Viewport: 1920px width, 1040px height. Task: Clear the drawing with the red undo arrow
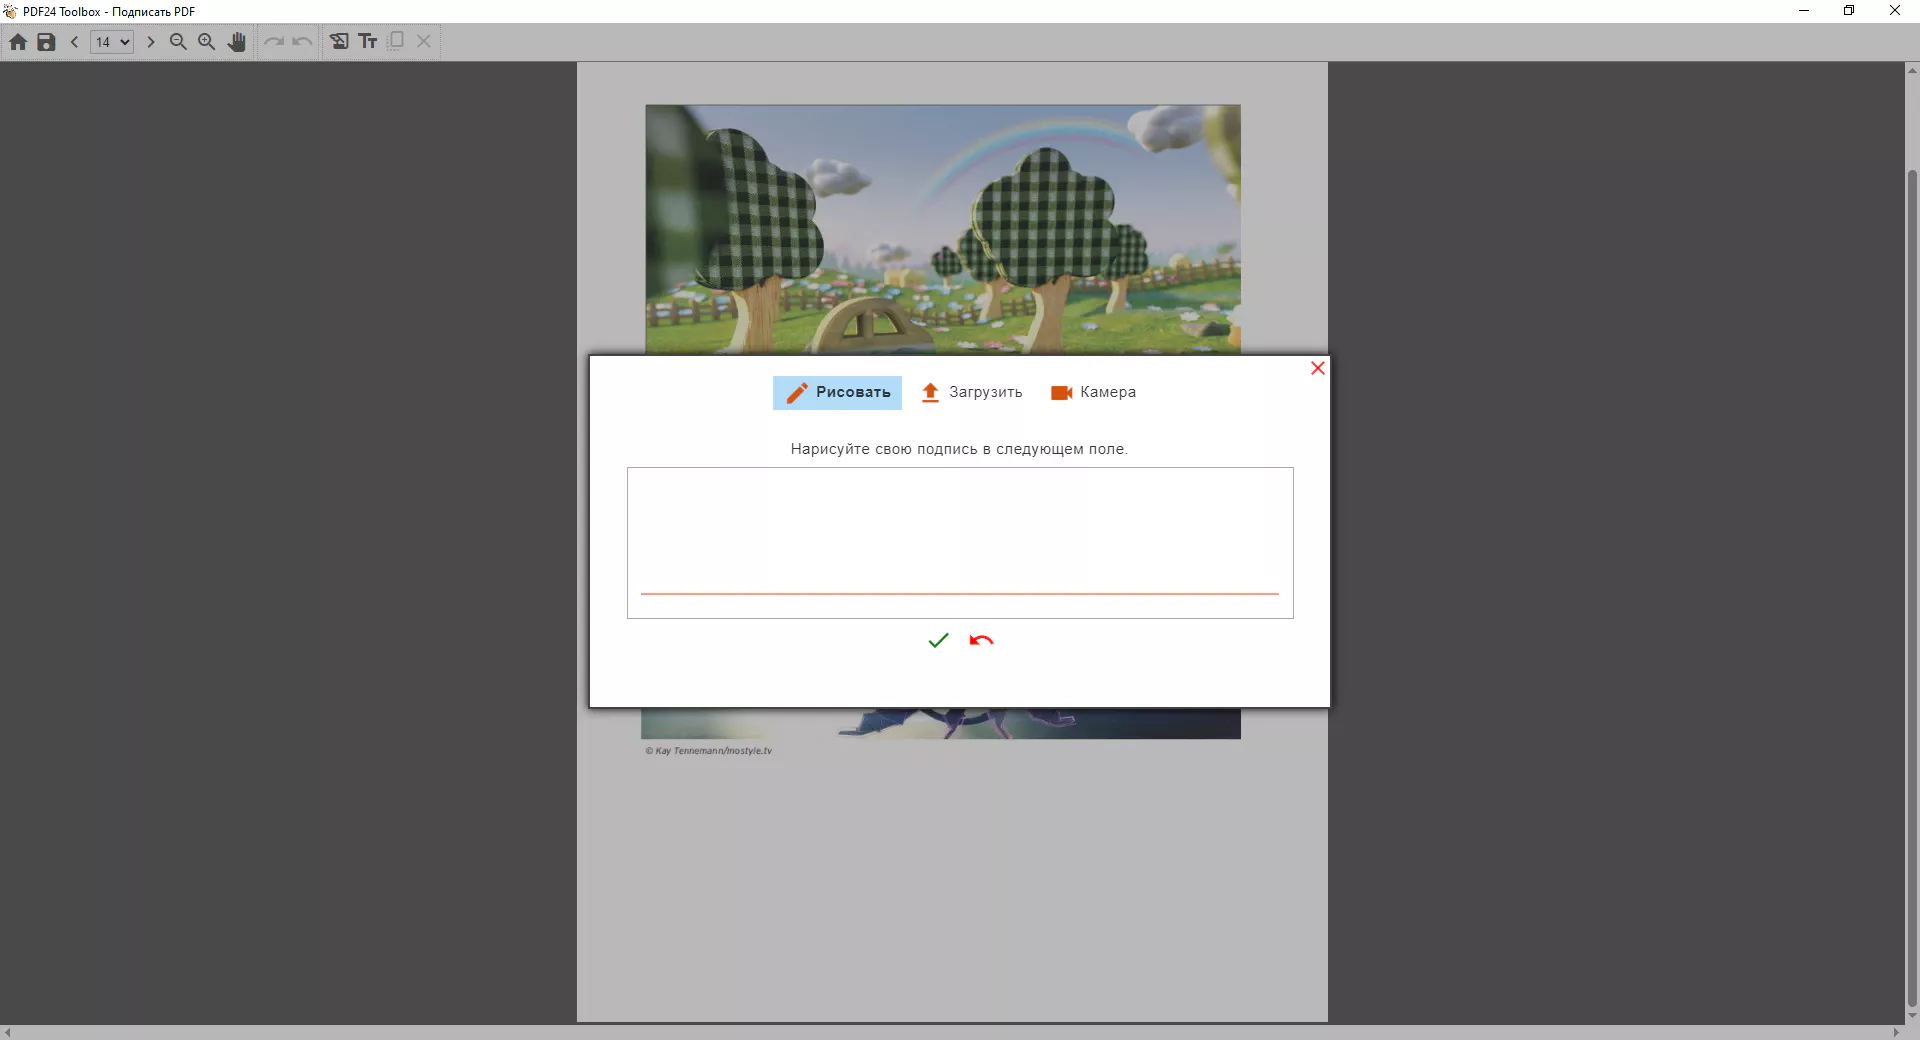coord(981,641)
